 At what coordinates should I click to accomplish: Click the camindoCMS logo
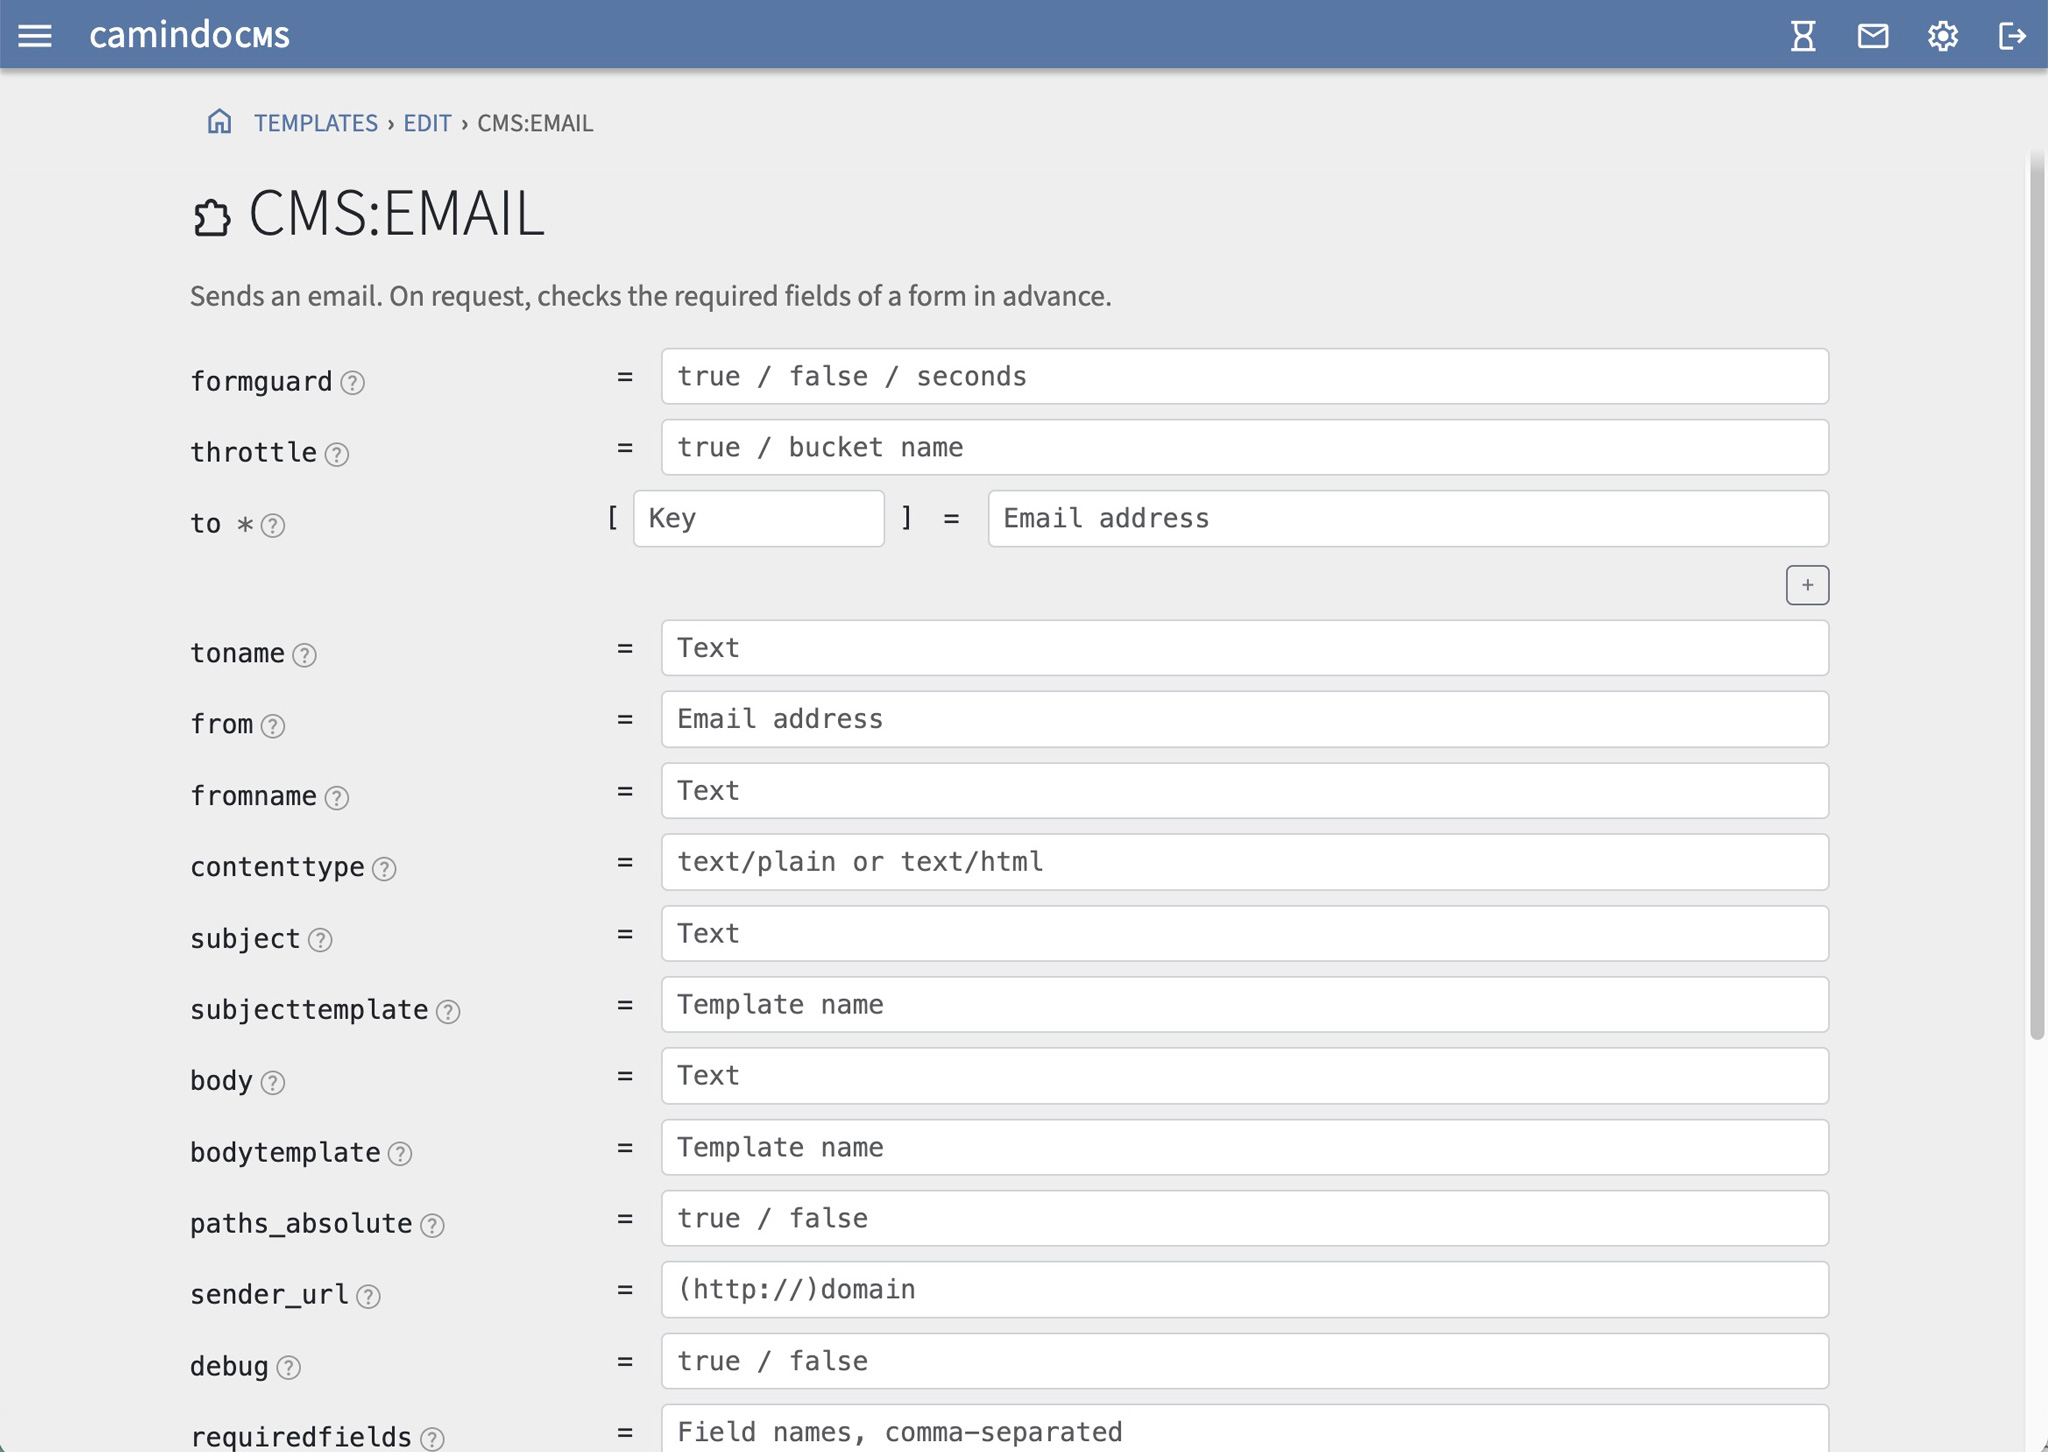tap(190, 35)
